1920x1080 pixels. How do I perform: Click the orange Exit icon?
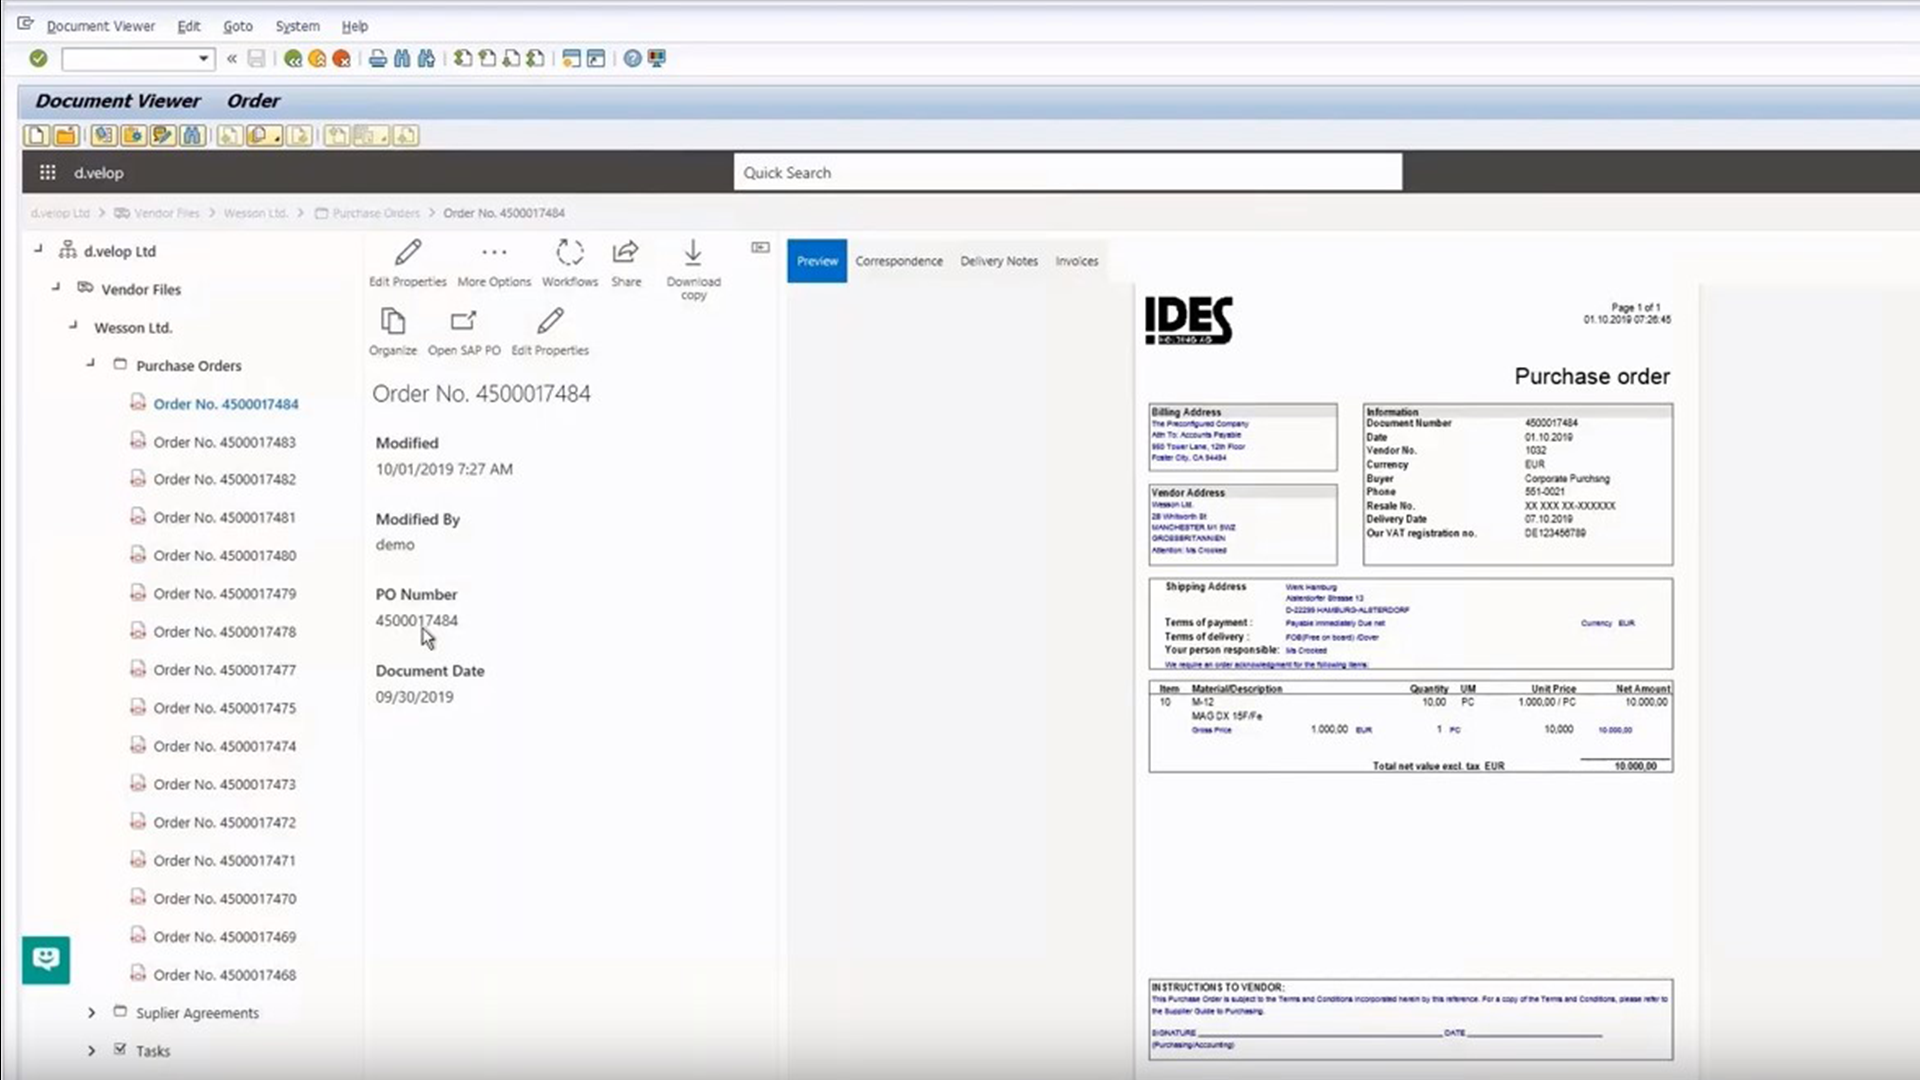(x=317, y=59)
